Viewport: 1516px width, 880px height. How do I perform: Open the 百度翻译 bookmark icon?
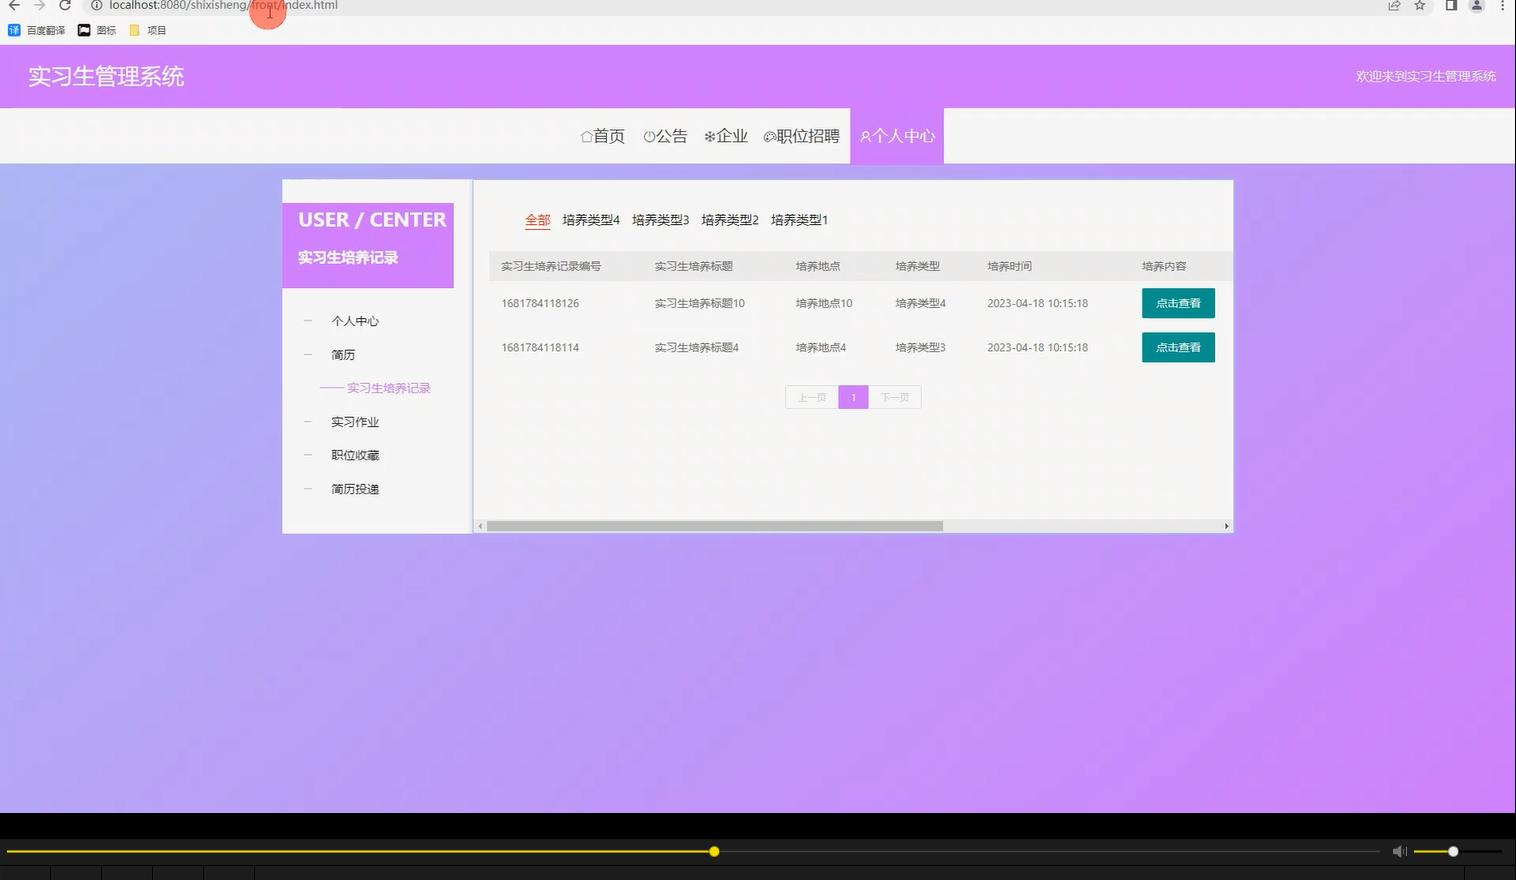(14, 29)
